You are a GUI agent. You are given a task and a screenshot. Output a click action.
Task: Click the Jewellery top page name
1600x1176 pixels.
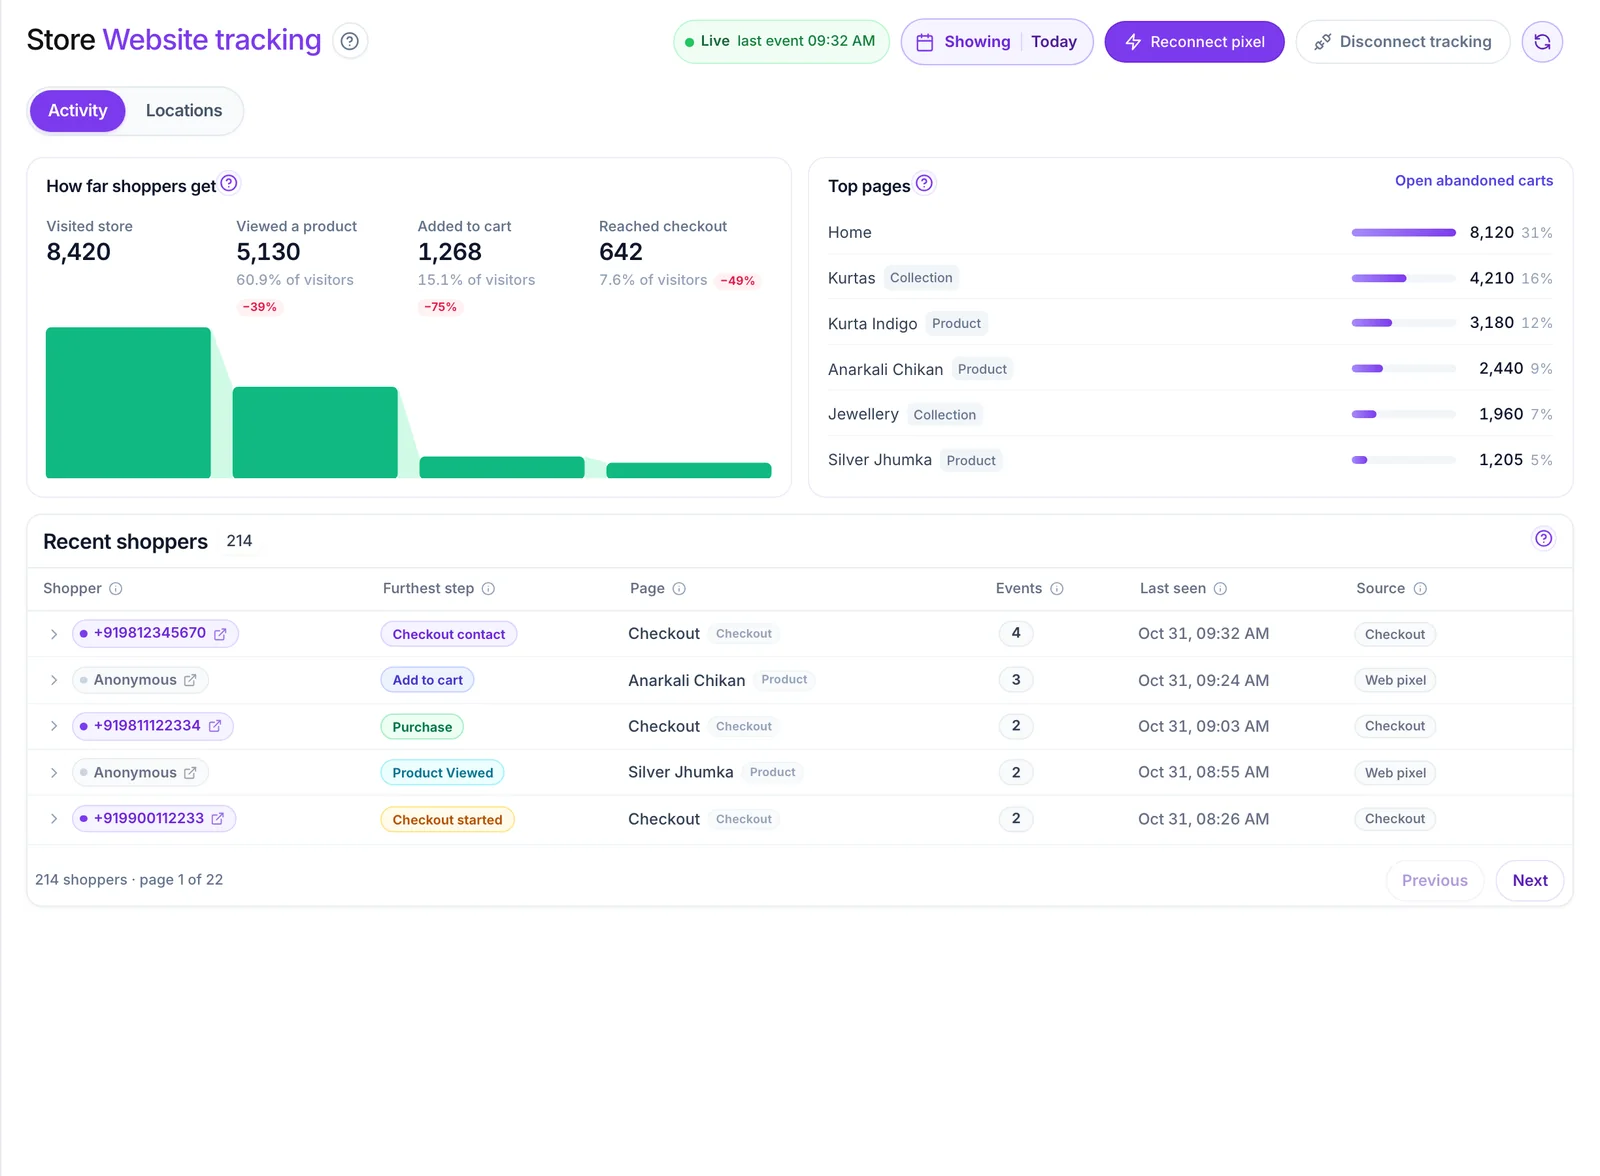tap(863, 415)
